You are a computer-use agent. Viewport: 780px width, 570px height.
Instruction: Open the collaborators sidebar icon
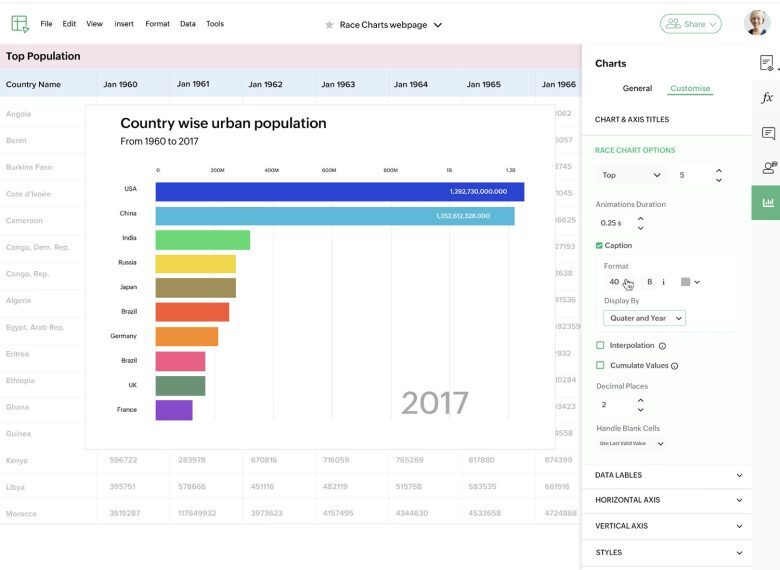769,168
